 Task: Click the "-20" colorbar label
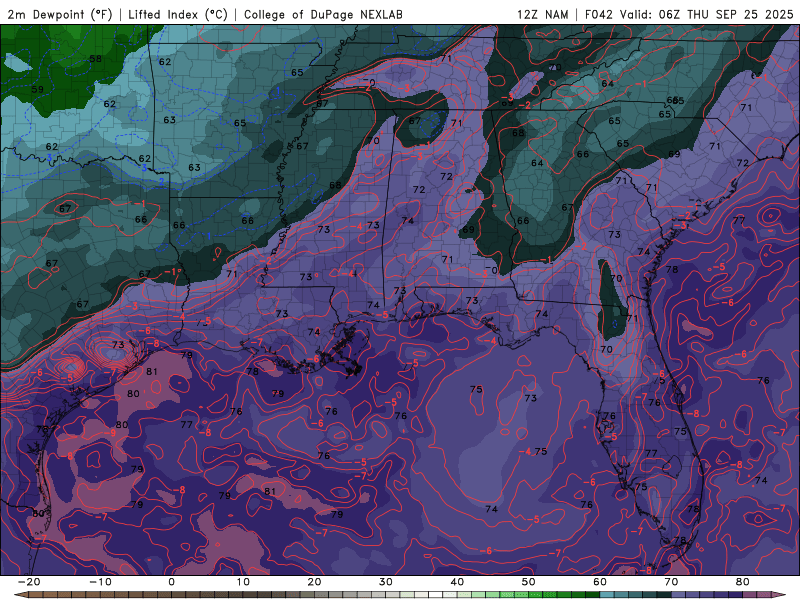29,582
